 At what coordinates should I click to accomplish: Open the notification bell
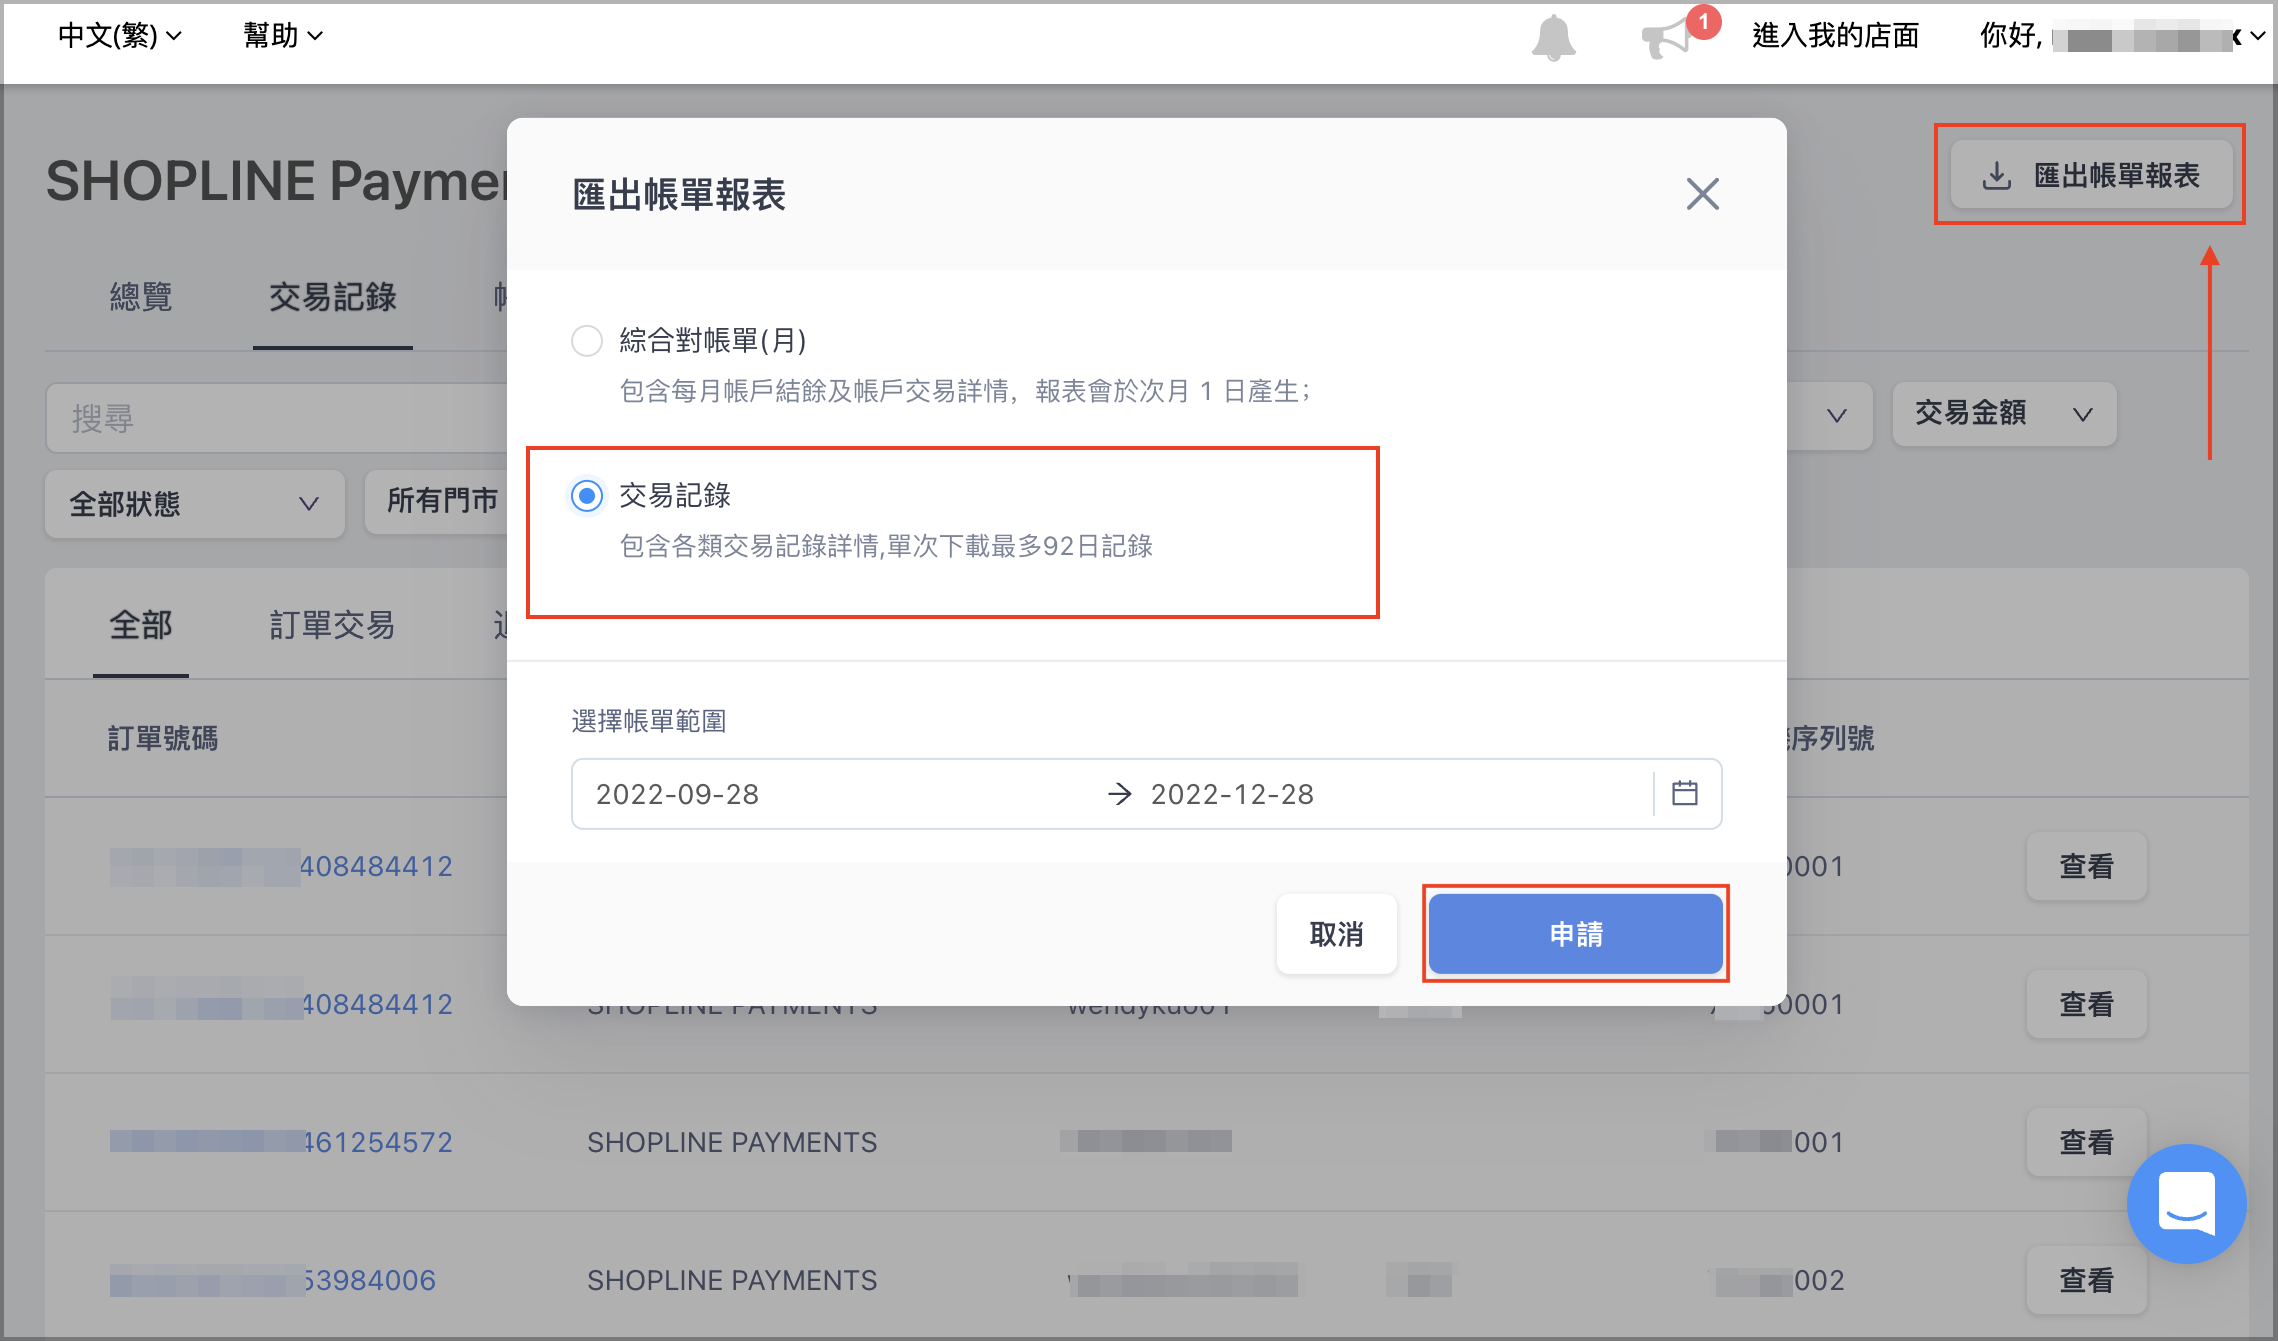pos(1553,38)
